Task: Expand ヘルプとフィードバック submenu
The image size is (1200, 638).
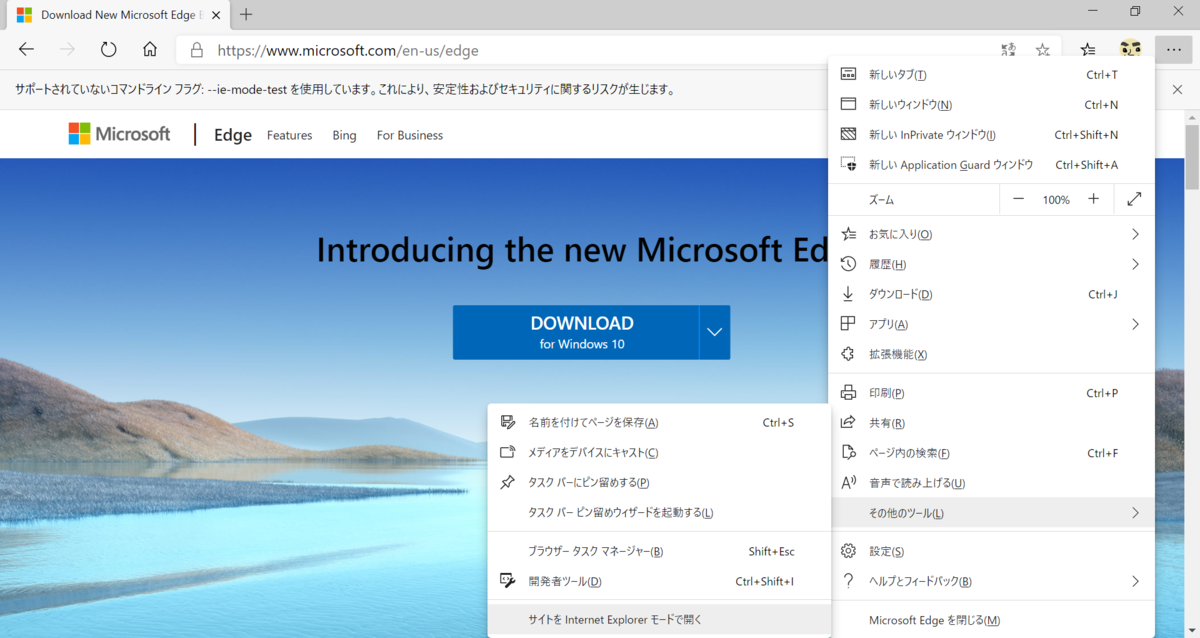Action: (x=992, y=581)
